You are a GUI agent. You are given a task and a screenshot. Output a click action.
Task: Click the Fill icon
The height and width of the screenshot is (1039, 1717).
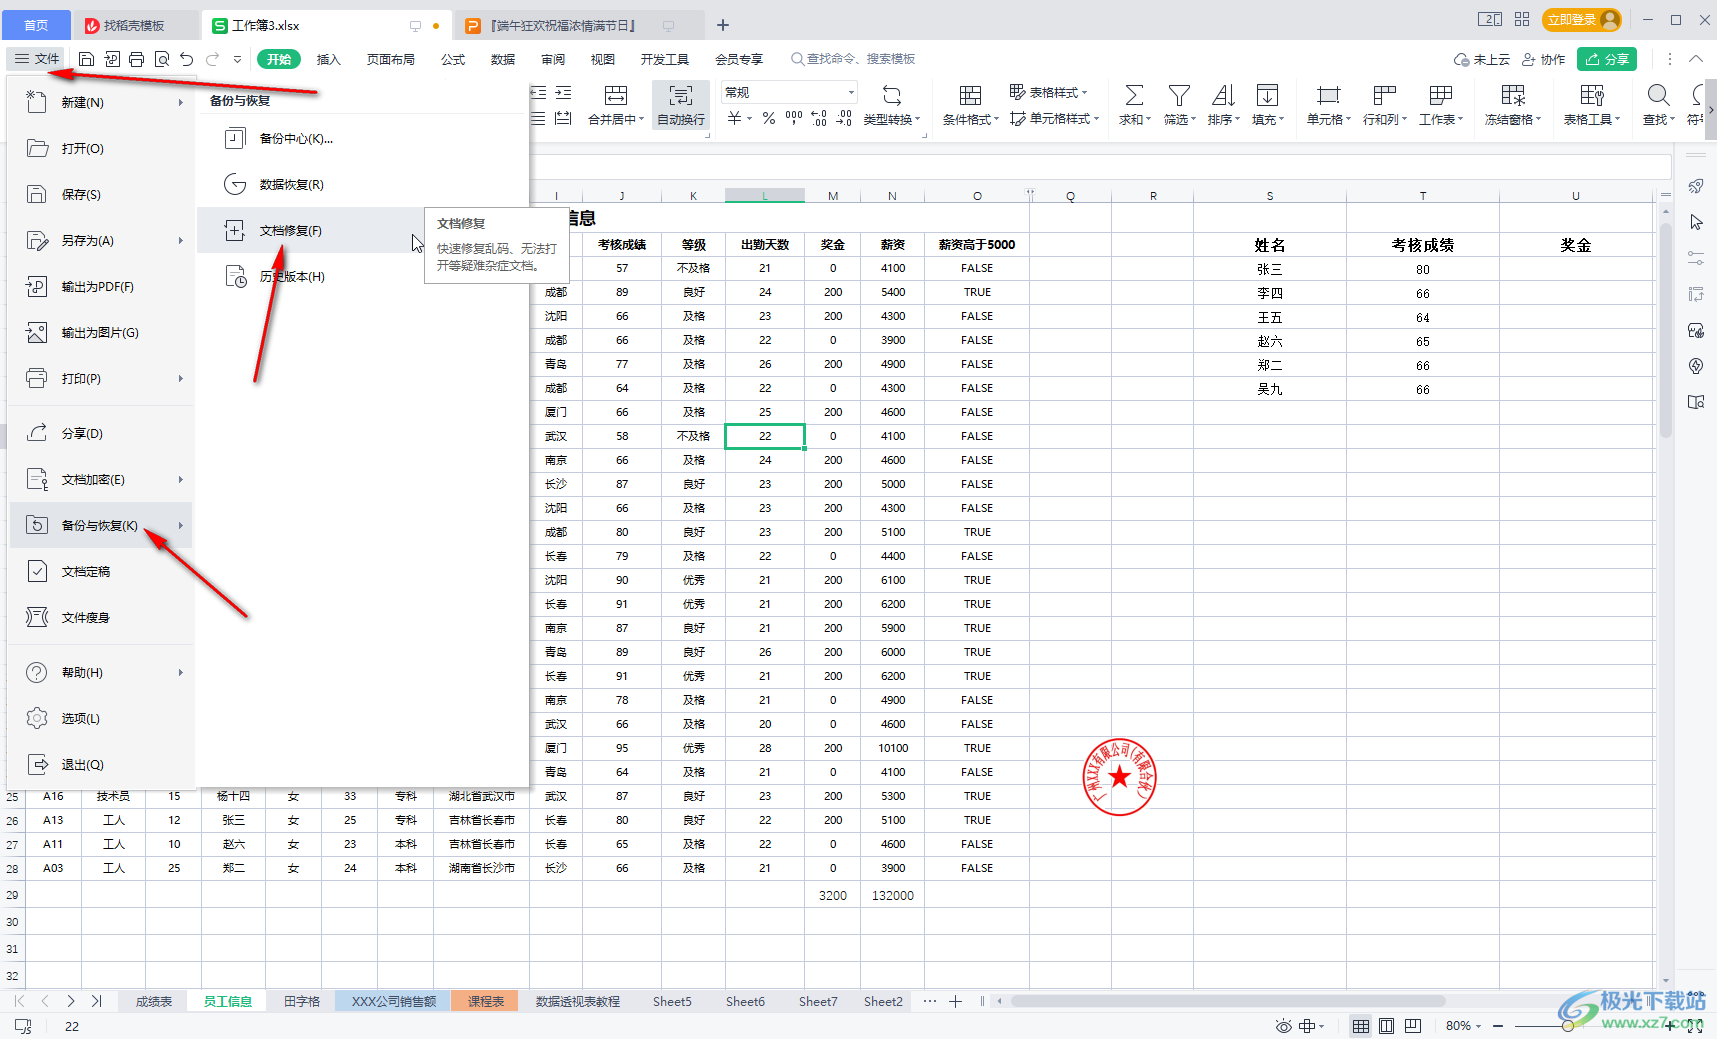click(1267, 95)
